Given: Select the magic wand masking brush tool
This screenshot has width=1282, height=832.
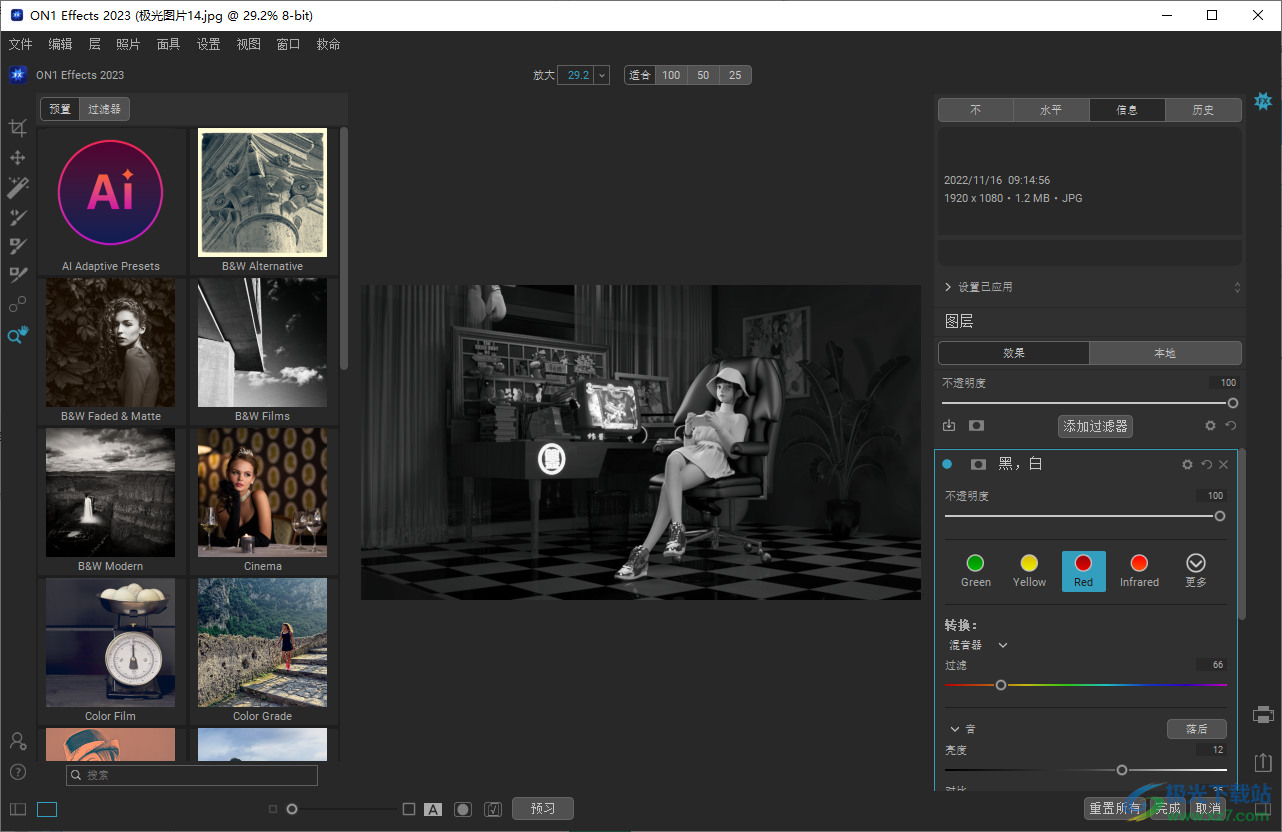Looking at the screenshot, I should [x=18, y=187].
